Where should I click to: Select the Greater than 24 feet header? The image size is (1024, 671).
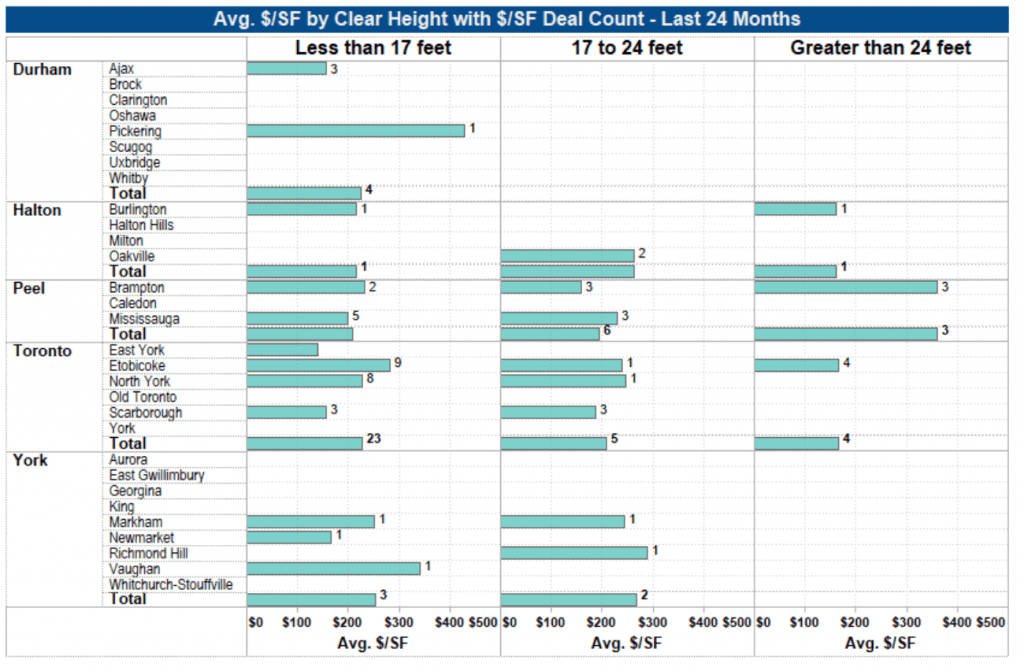[x=881, y=48]
